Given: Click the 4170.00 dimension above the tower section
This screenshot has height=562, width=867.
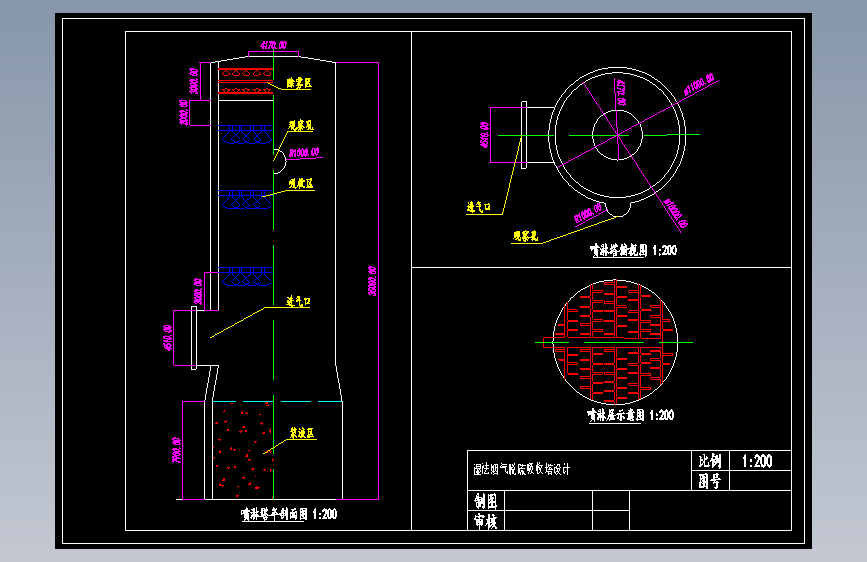Looking at the screenshot, I should click(274, 45).
